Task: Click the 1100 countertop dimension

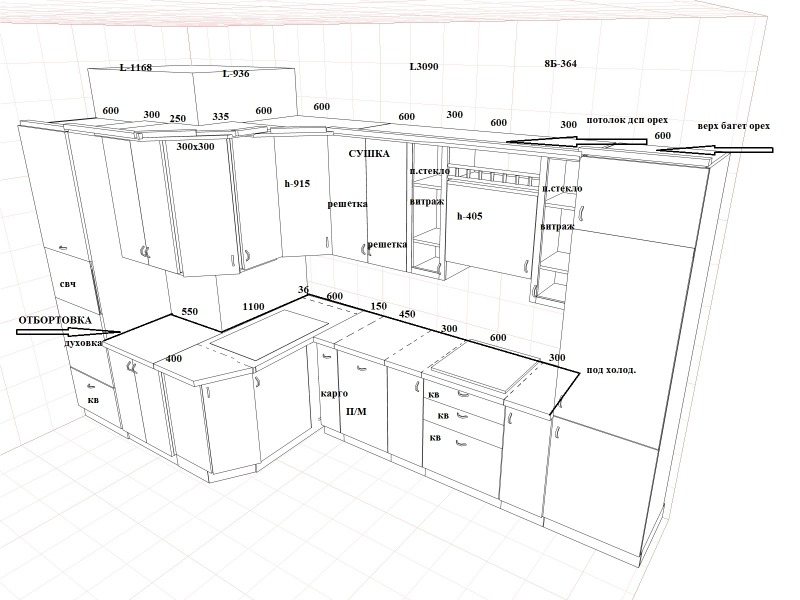Action: tap(253, 307)
